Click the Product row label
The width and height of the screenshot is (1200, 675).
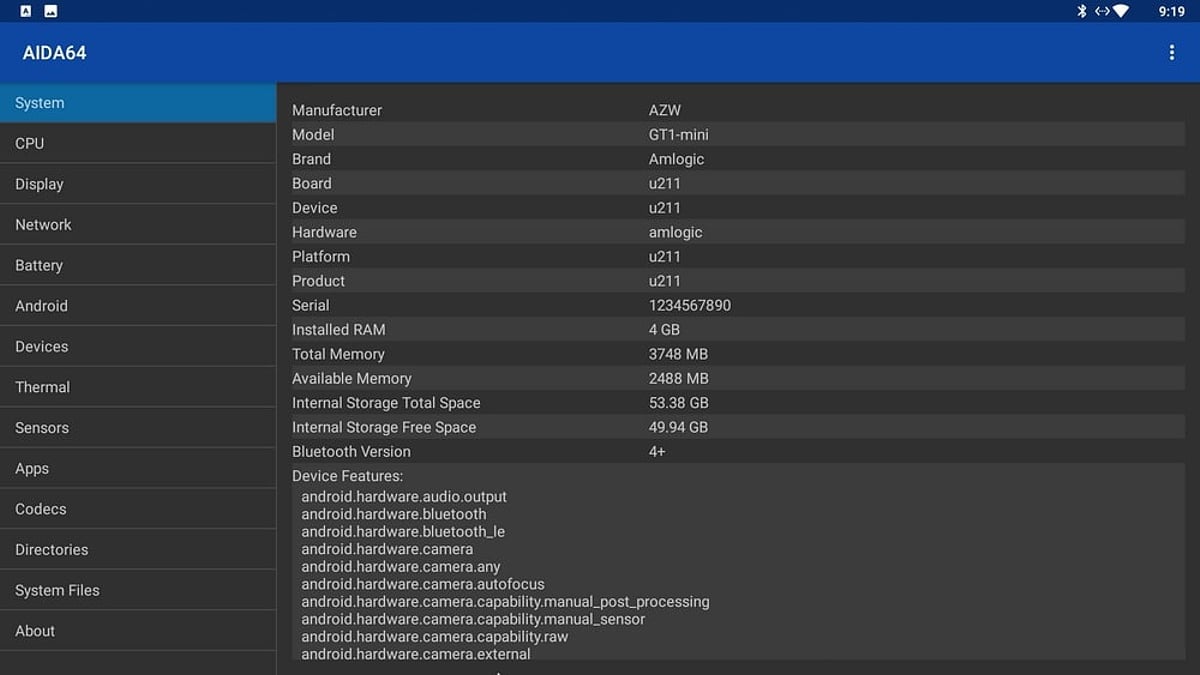[318, 281]
